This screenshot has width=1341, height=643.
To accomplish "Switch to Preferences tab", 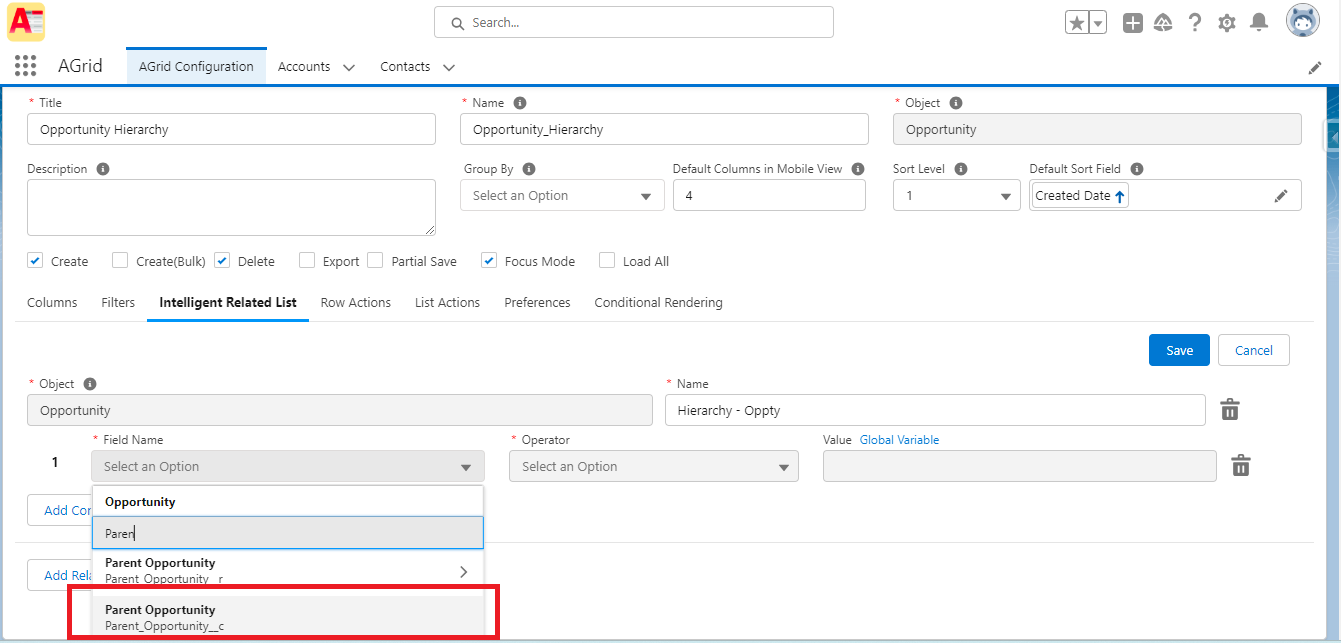I will 537,302.
